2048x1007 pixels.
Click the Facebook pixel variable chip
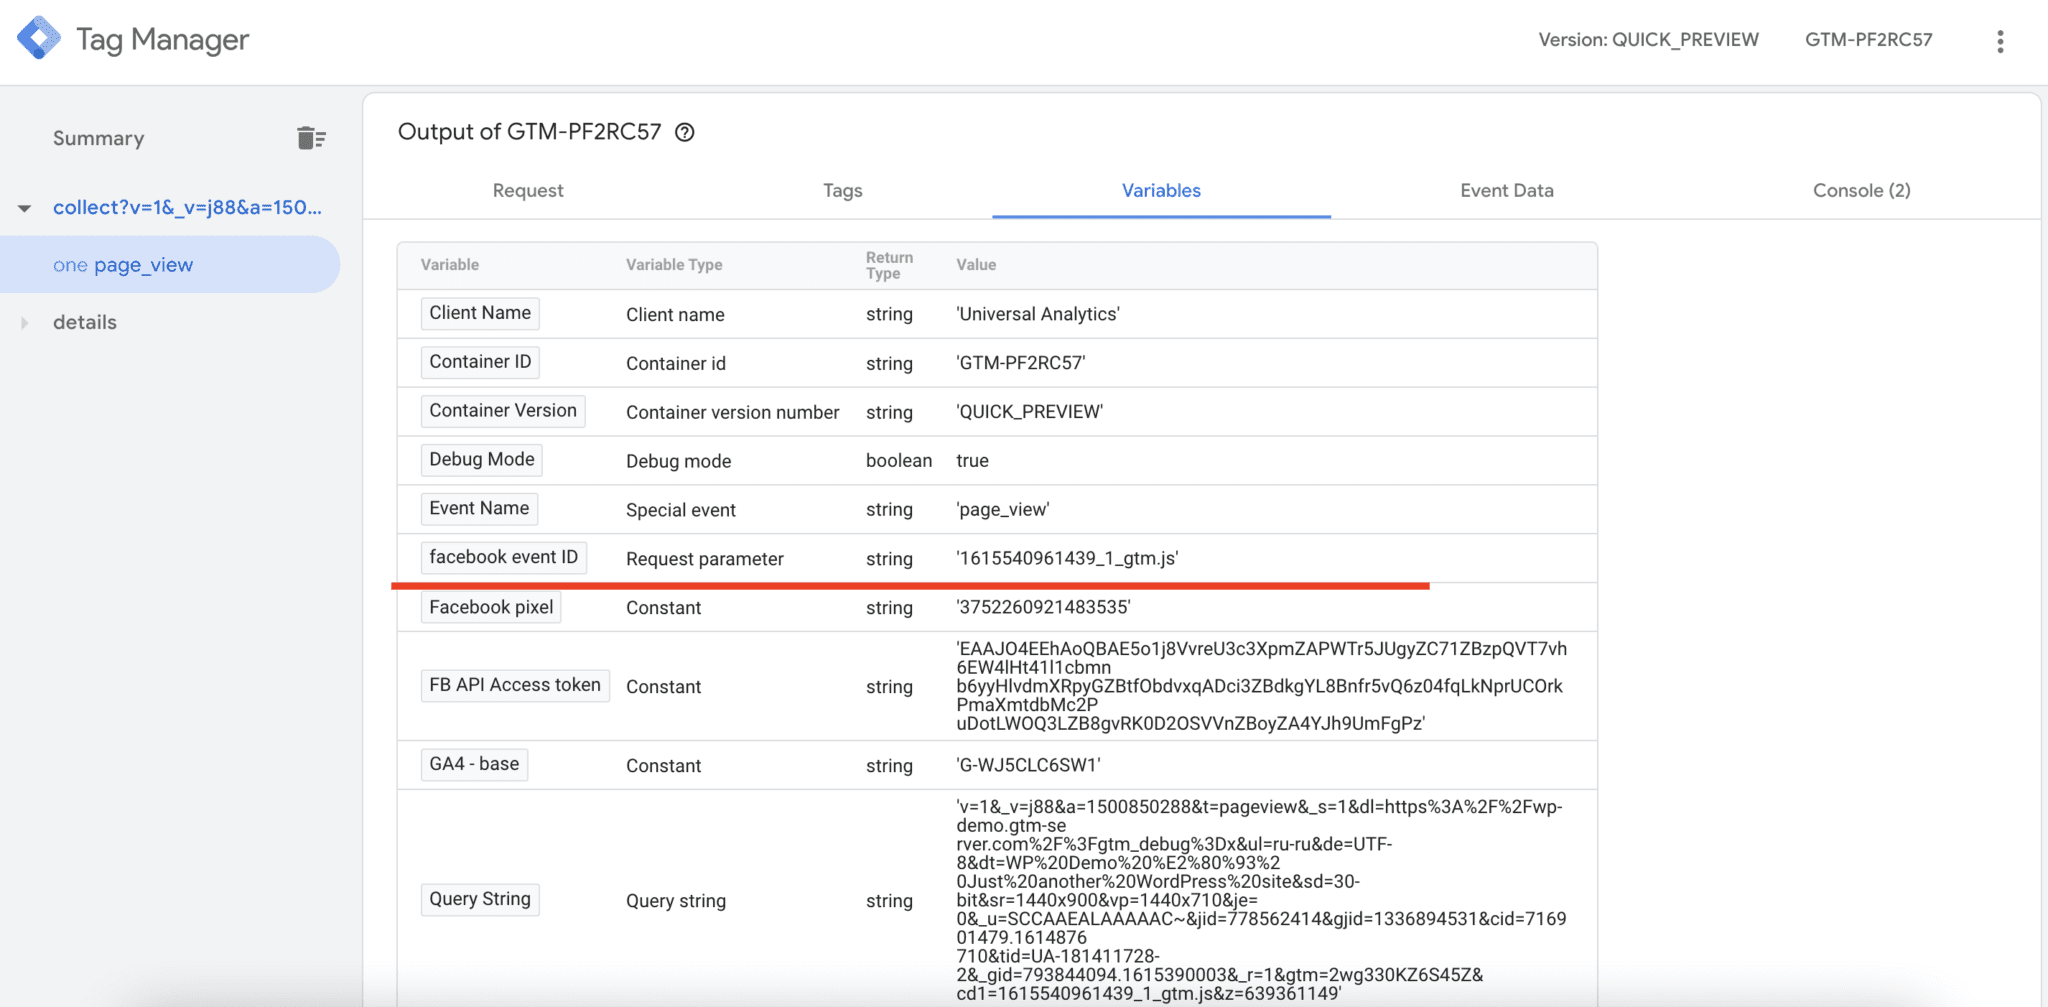point(490,606)
